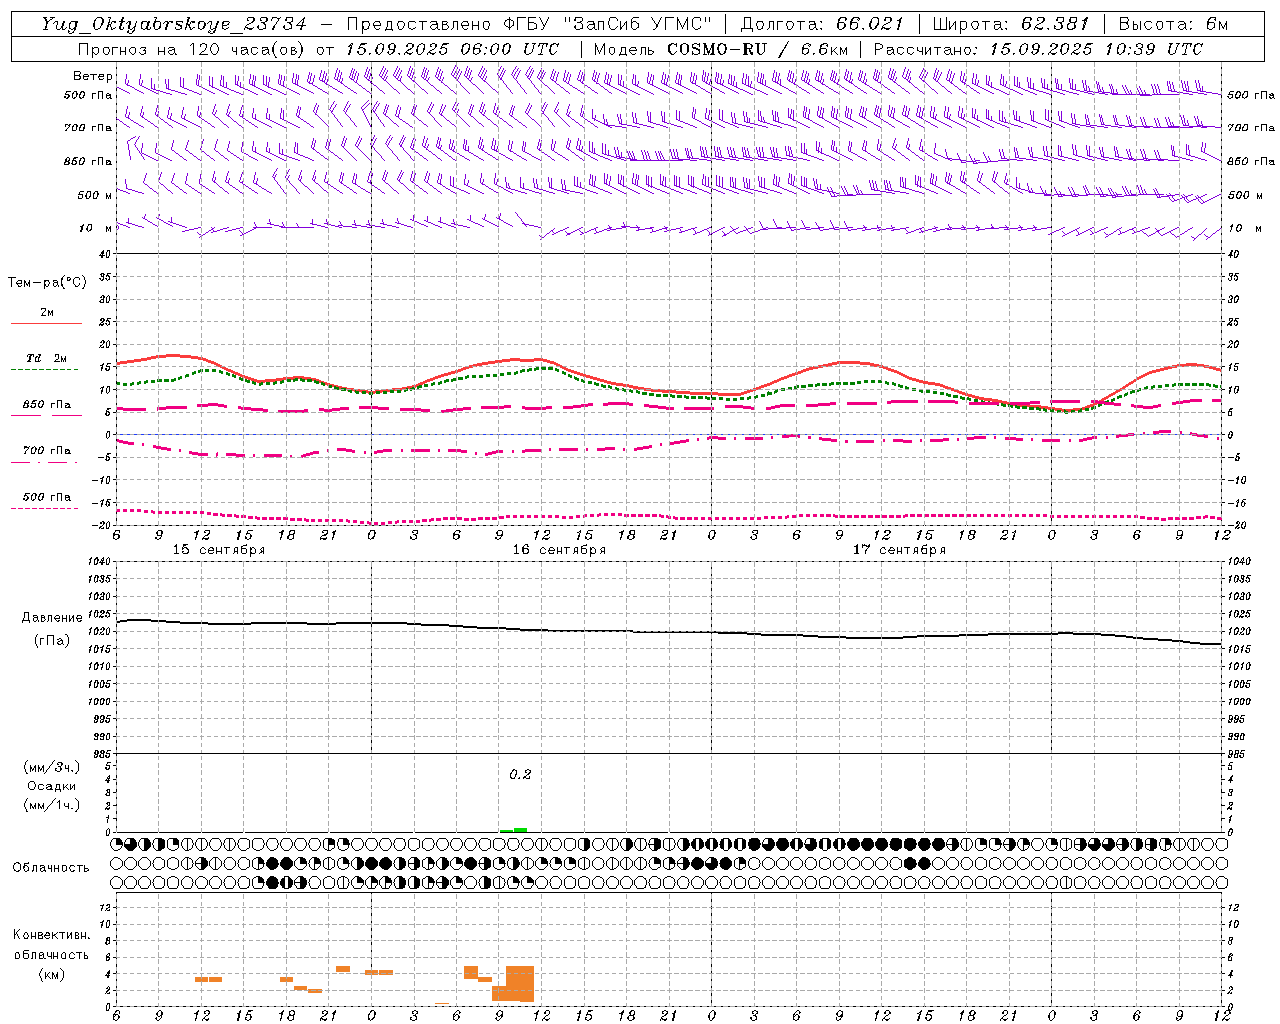This screenshot has height=1024, width=1280.
Task: Click the Тем-ра(°C) axis title
Action: [x=47, y=283]
